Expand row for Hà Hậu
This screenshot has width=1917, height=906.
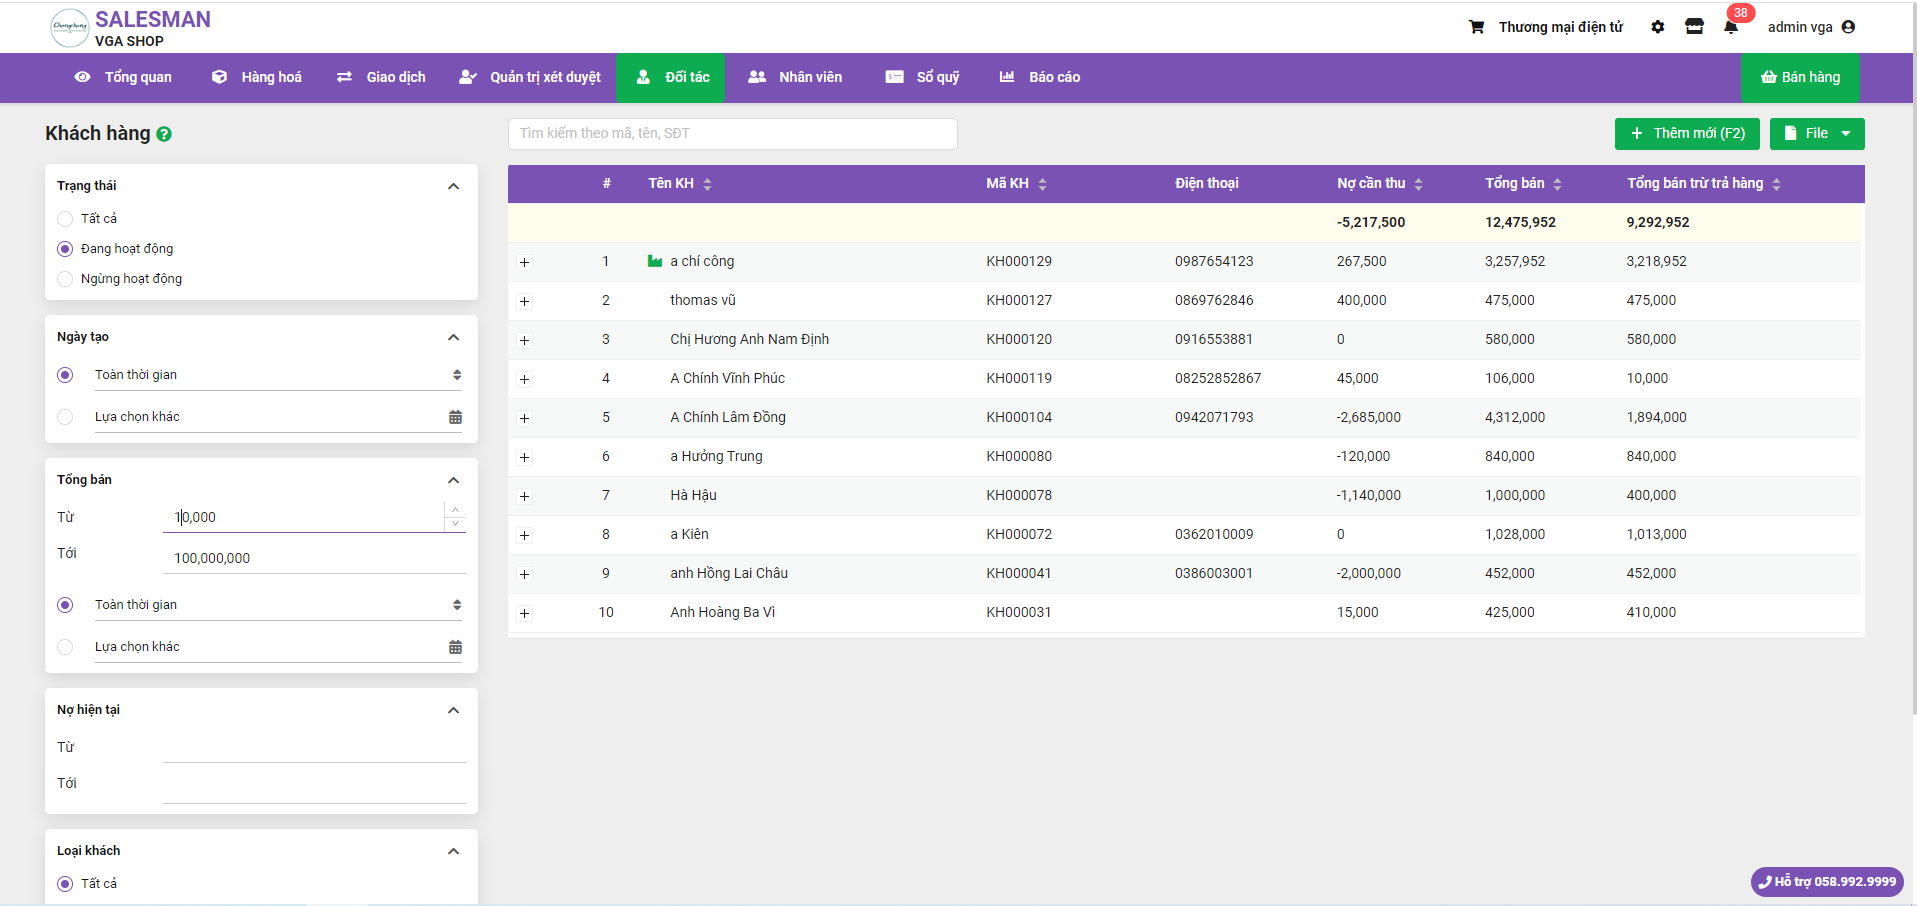coord(524,496)
